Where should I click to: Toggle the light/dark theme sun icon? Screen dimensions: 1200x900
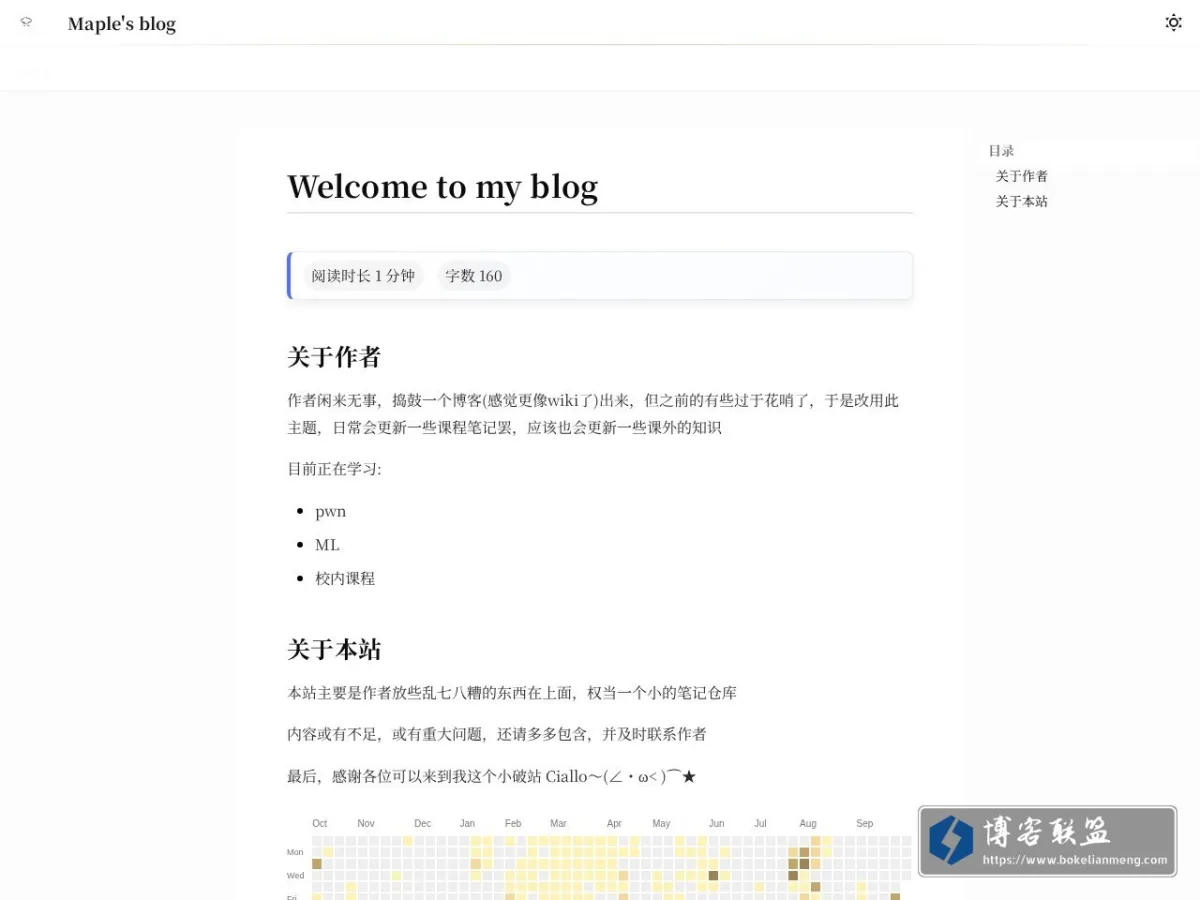[1173, 23]
